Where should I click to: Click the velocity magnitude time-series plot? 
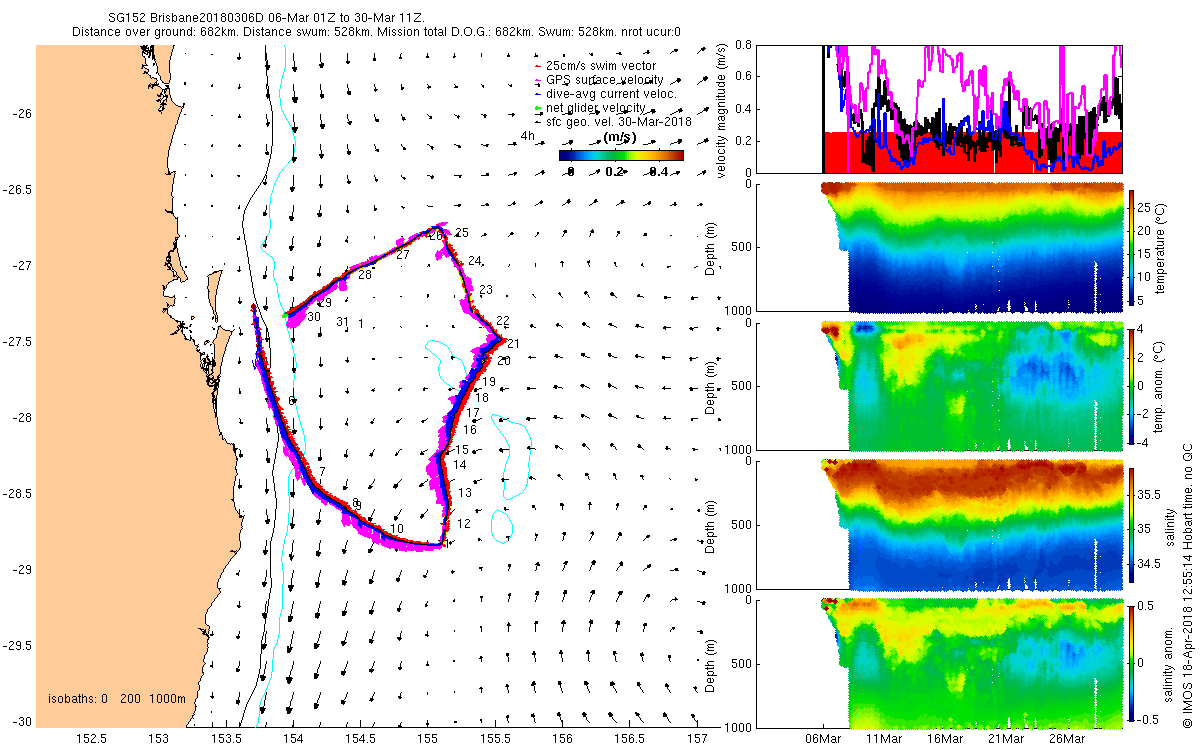[940, 109]
